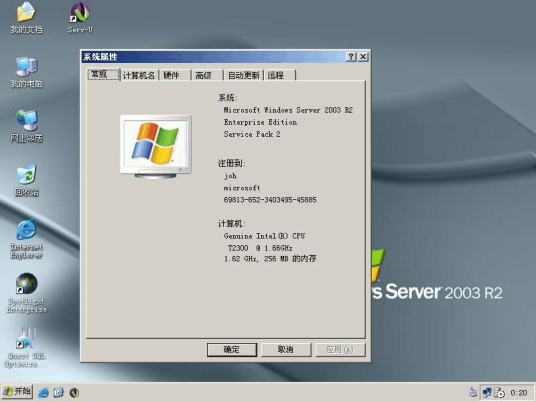Click the 1.62 GHz, 256 MB memory line

[x=270, y=259]
